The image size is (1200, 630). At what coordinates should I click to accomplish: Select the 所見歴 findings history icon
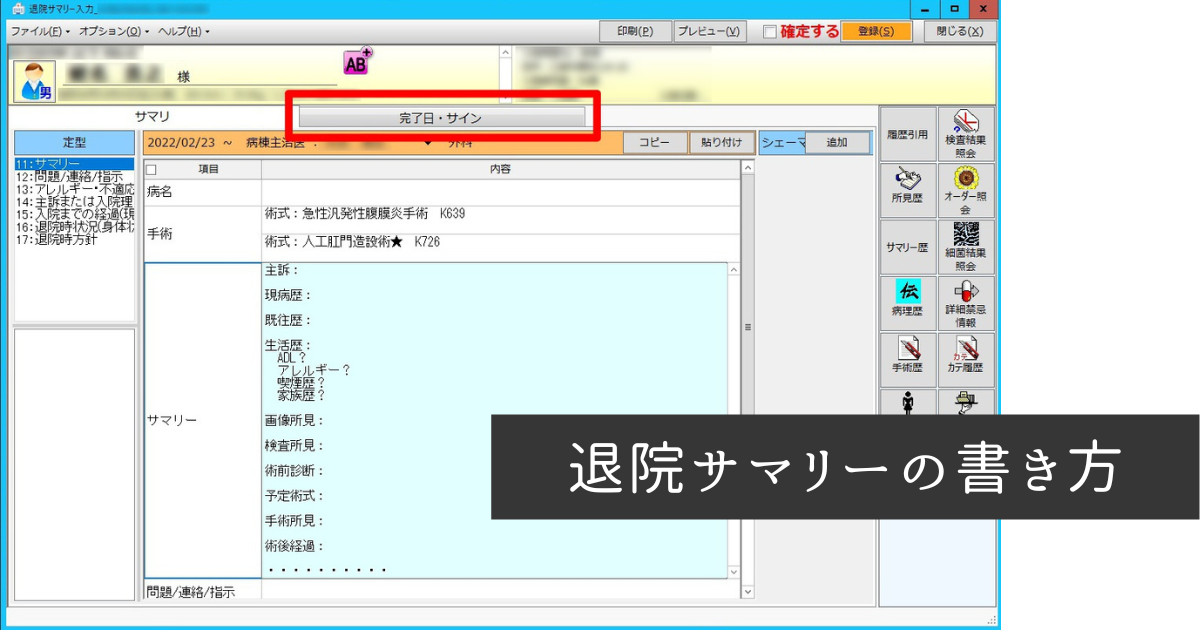tap(908, 188)
